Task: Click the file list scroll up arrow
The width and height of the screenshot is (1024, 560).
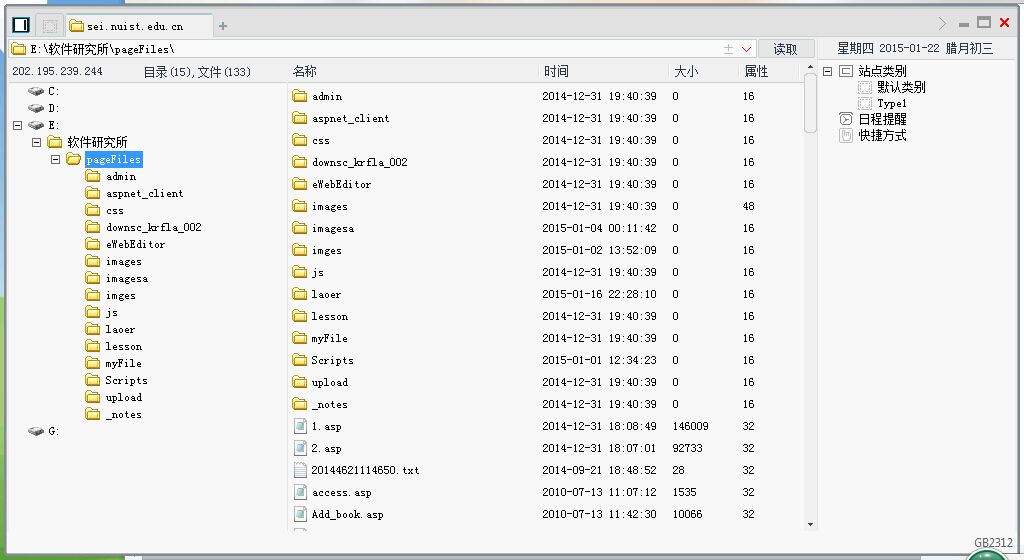Action: (810, 67)
